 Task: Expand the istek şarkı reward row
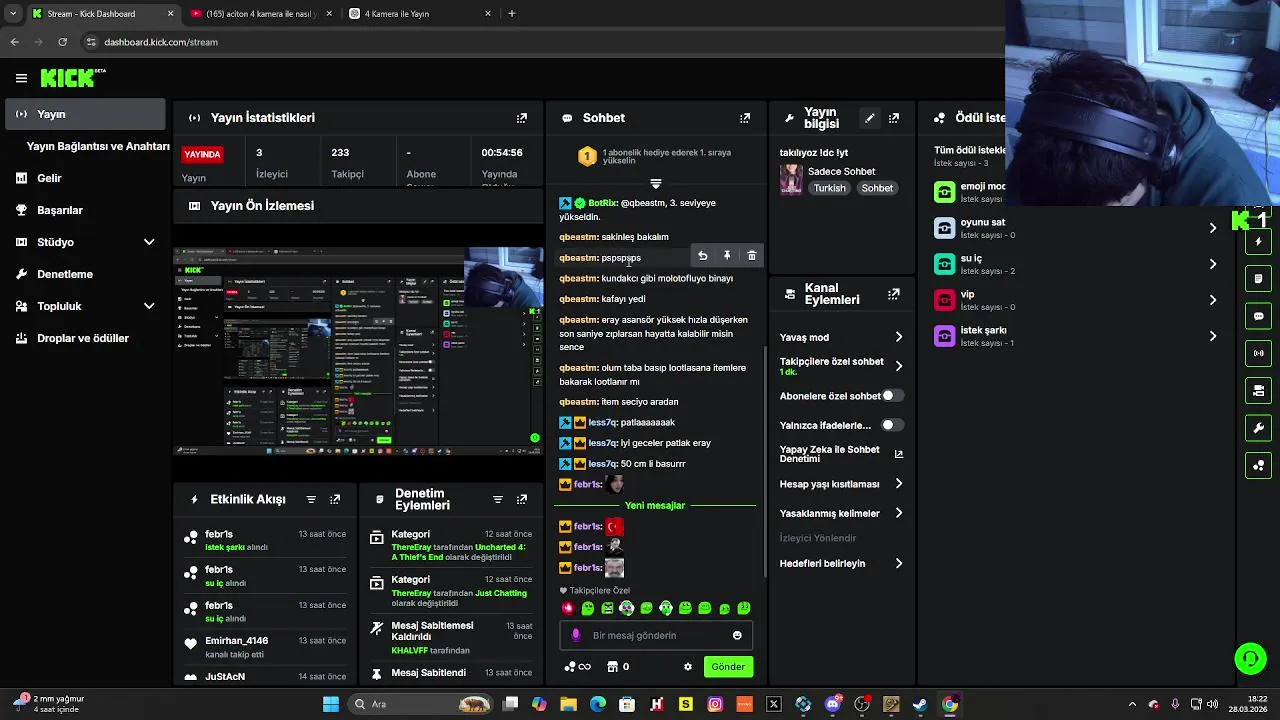pyautogui.click(x=1213, y=336)
